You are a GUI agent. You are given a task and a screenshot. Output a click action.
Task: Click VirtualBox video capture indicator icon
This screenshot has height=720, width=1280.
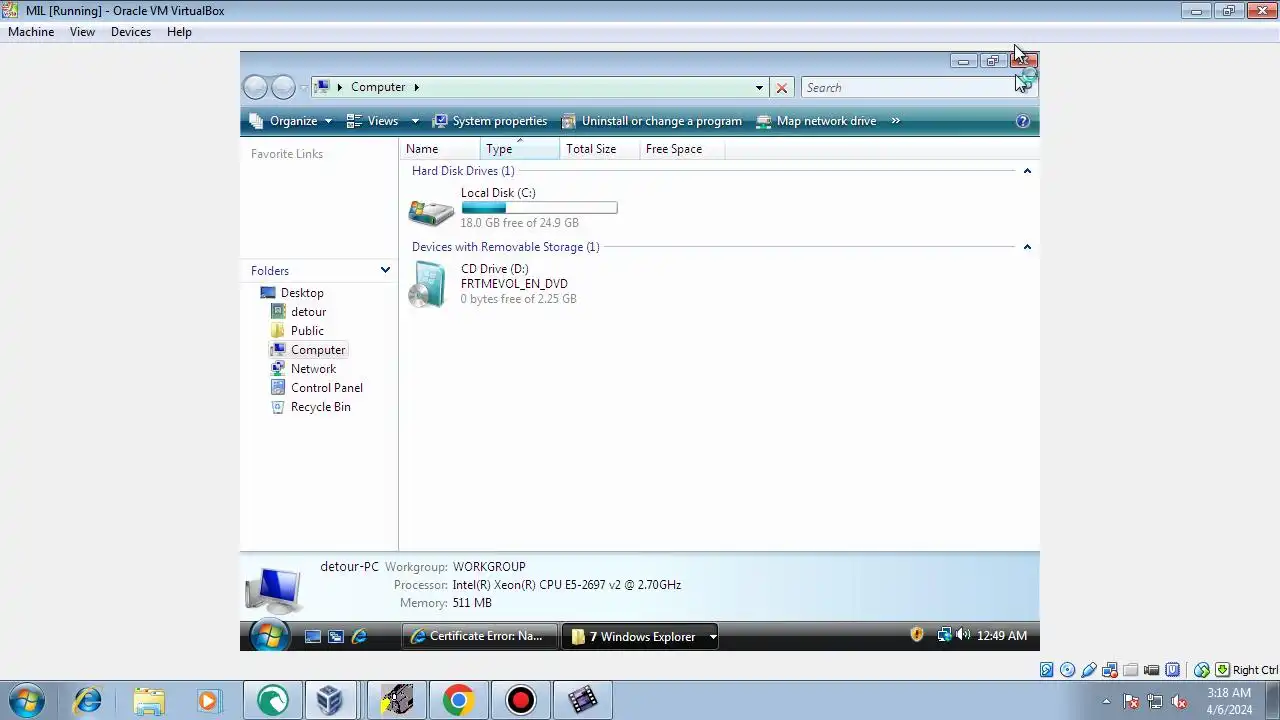(x=1152, y=670)
